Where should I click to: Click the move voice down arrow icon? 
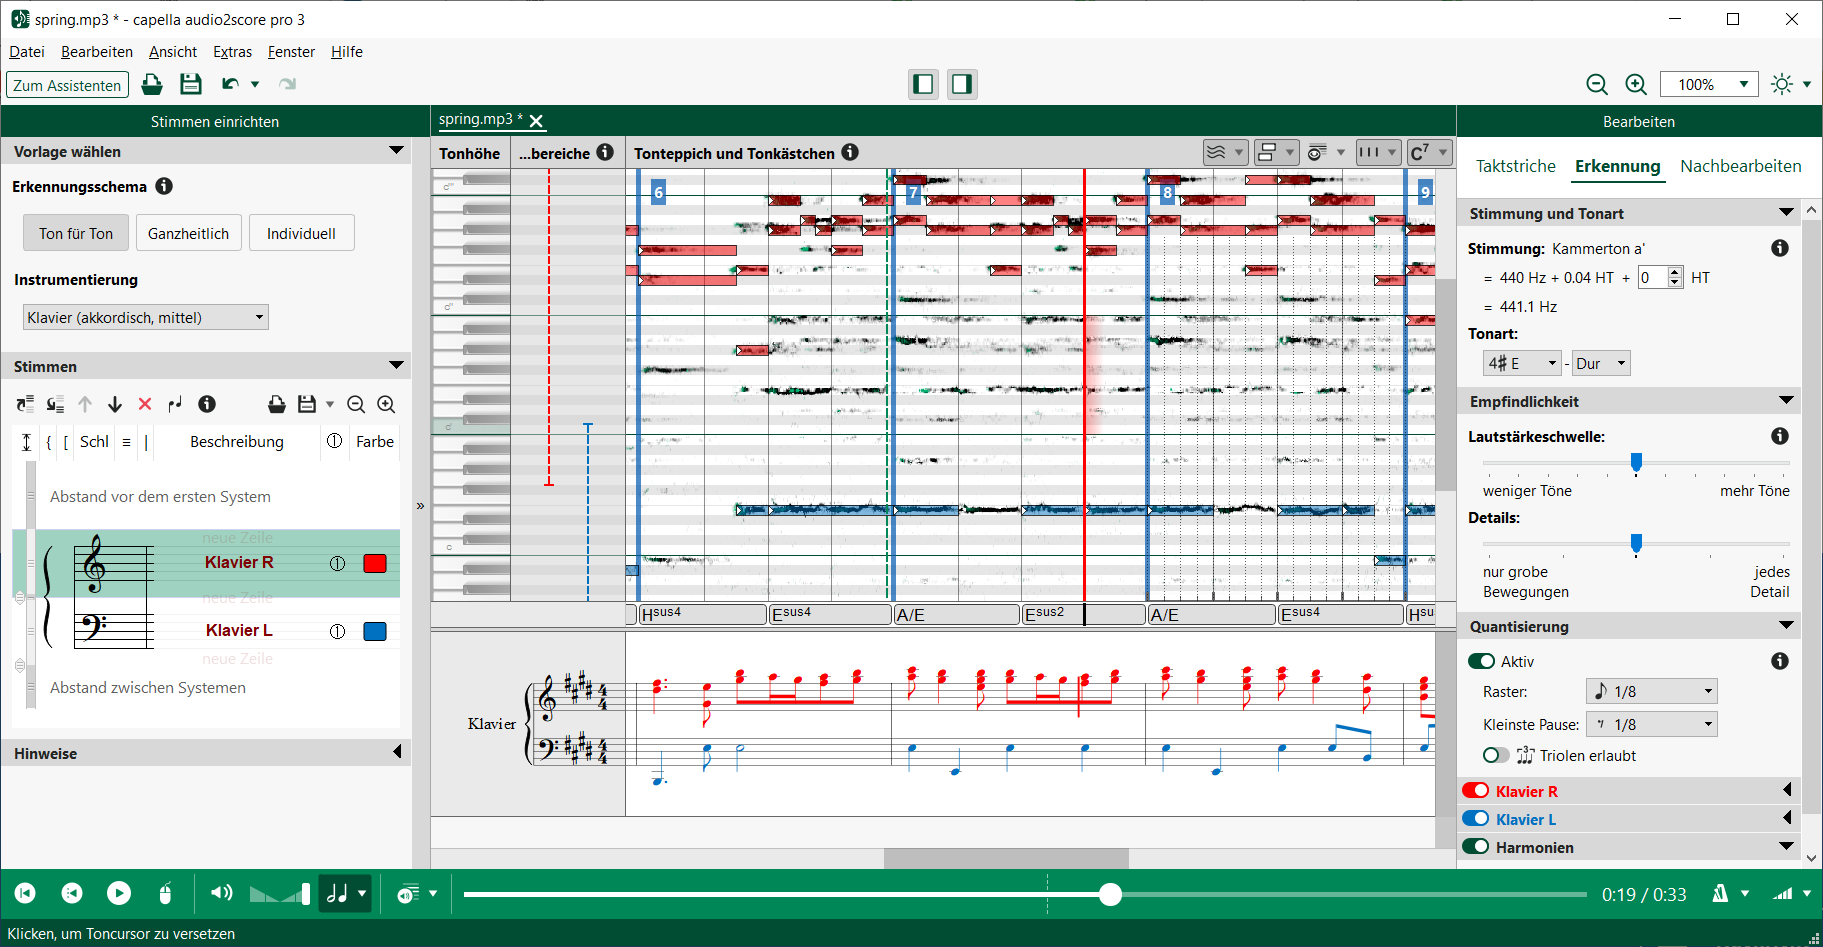pos(115,404)
